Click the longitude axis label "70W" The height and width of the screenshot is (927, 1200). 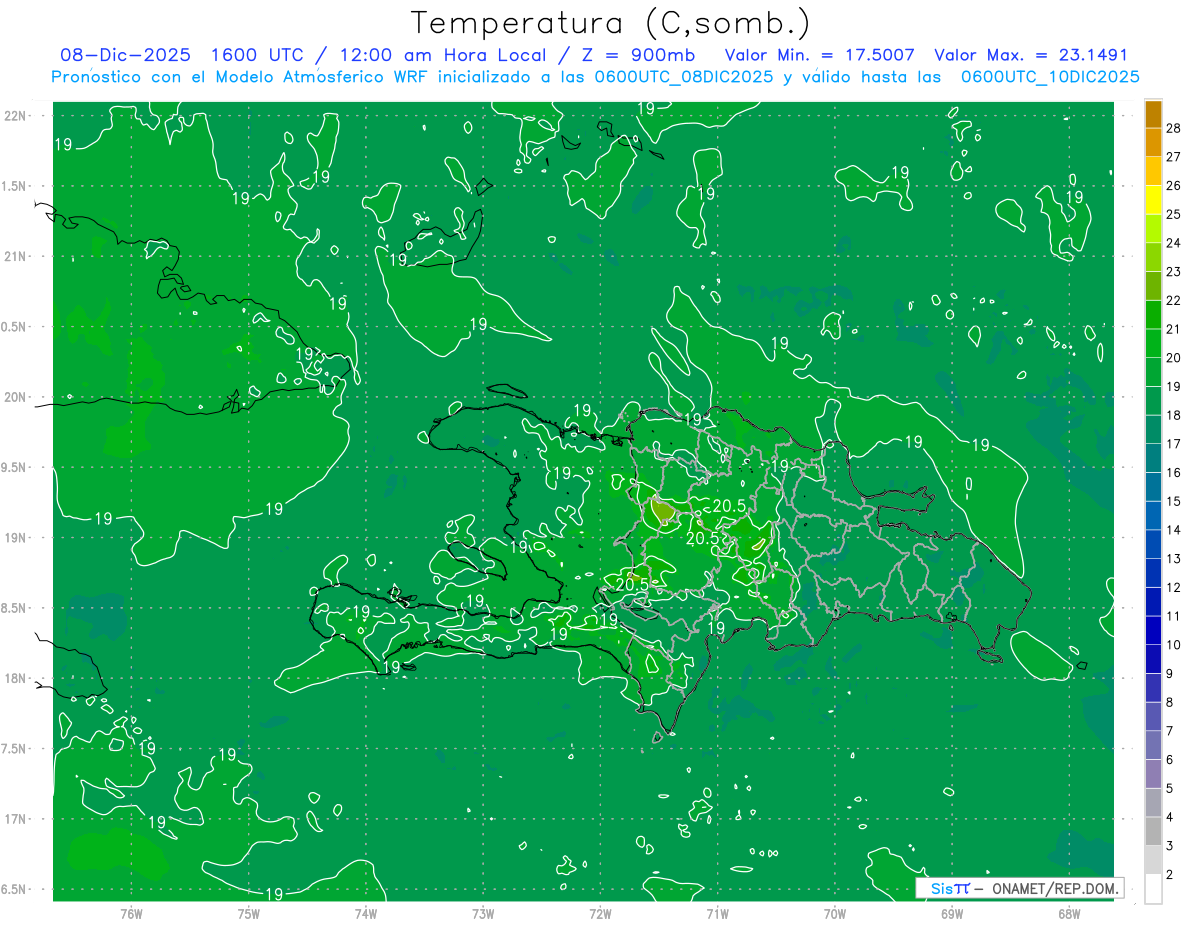point(835,913)
